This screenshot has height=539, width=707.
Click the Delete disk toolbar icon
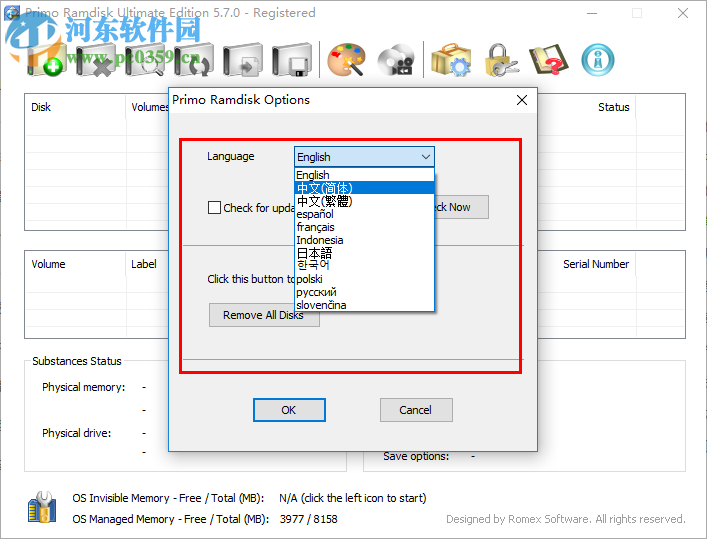coord(96,60)
